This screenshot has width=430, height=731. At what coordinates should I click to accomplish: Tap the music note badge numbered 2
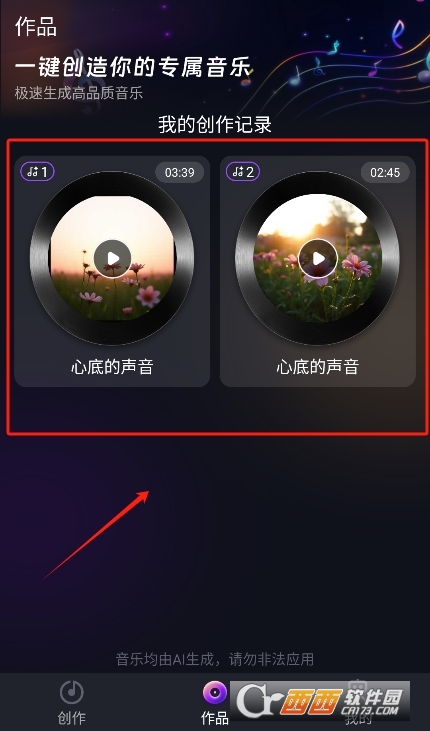[x=243, y=172]
